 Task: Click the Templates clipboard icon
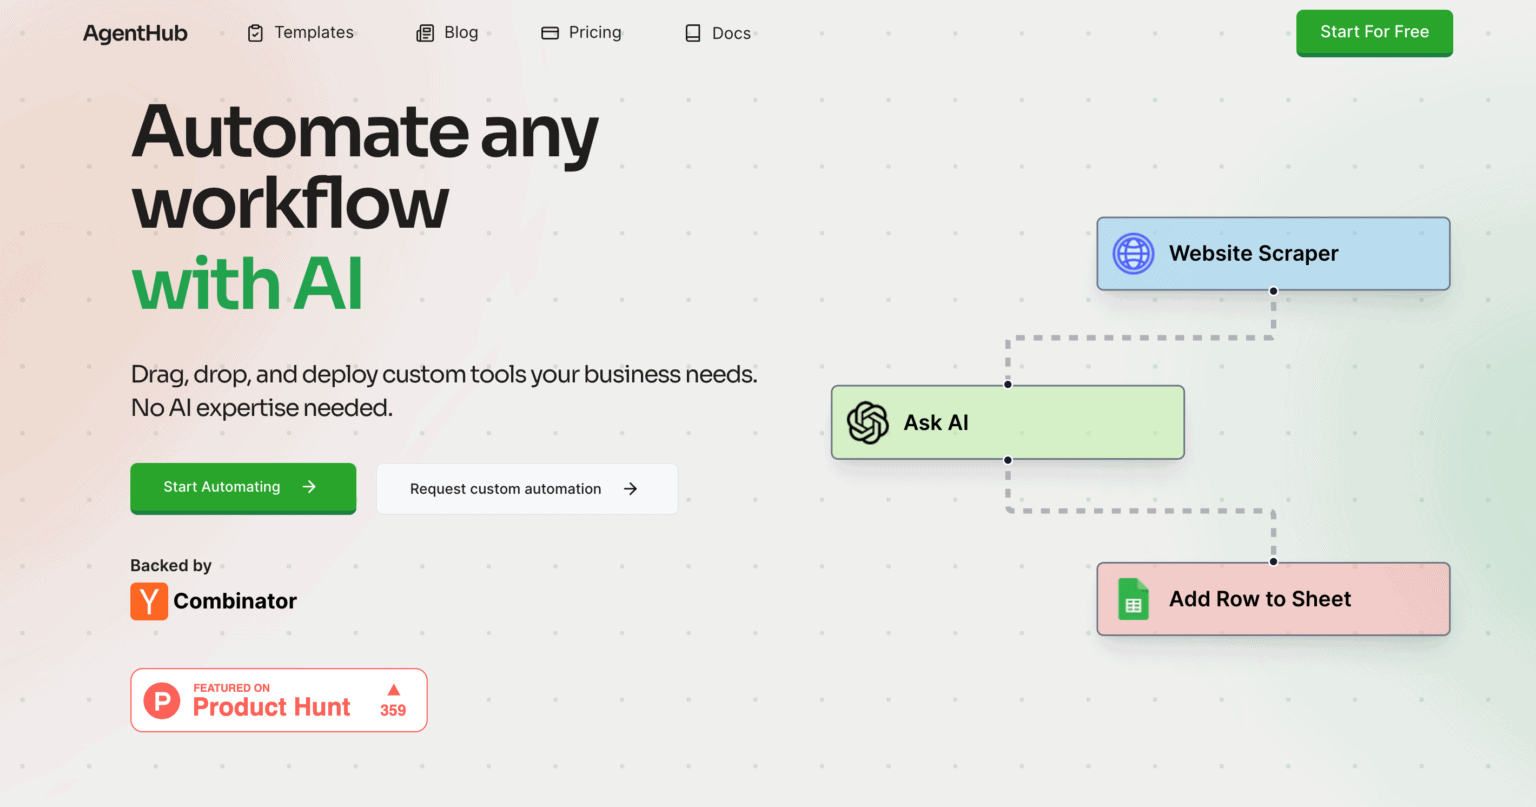pyautogui.click(x=255, y=33)
